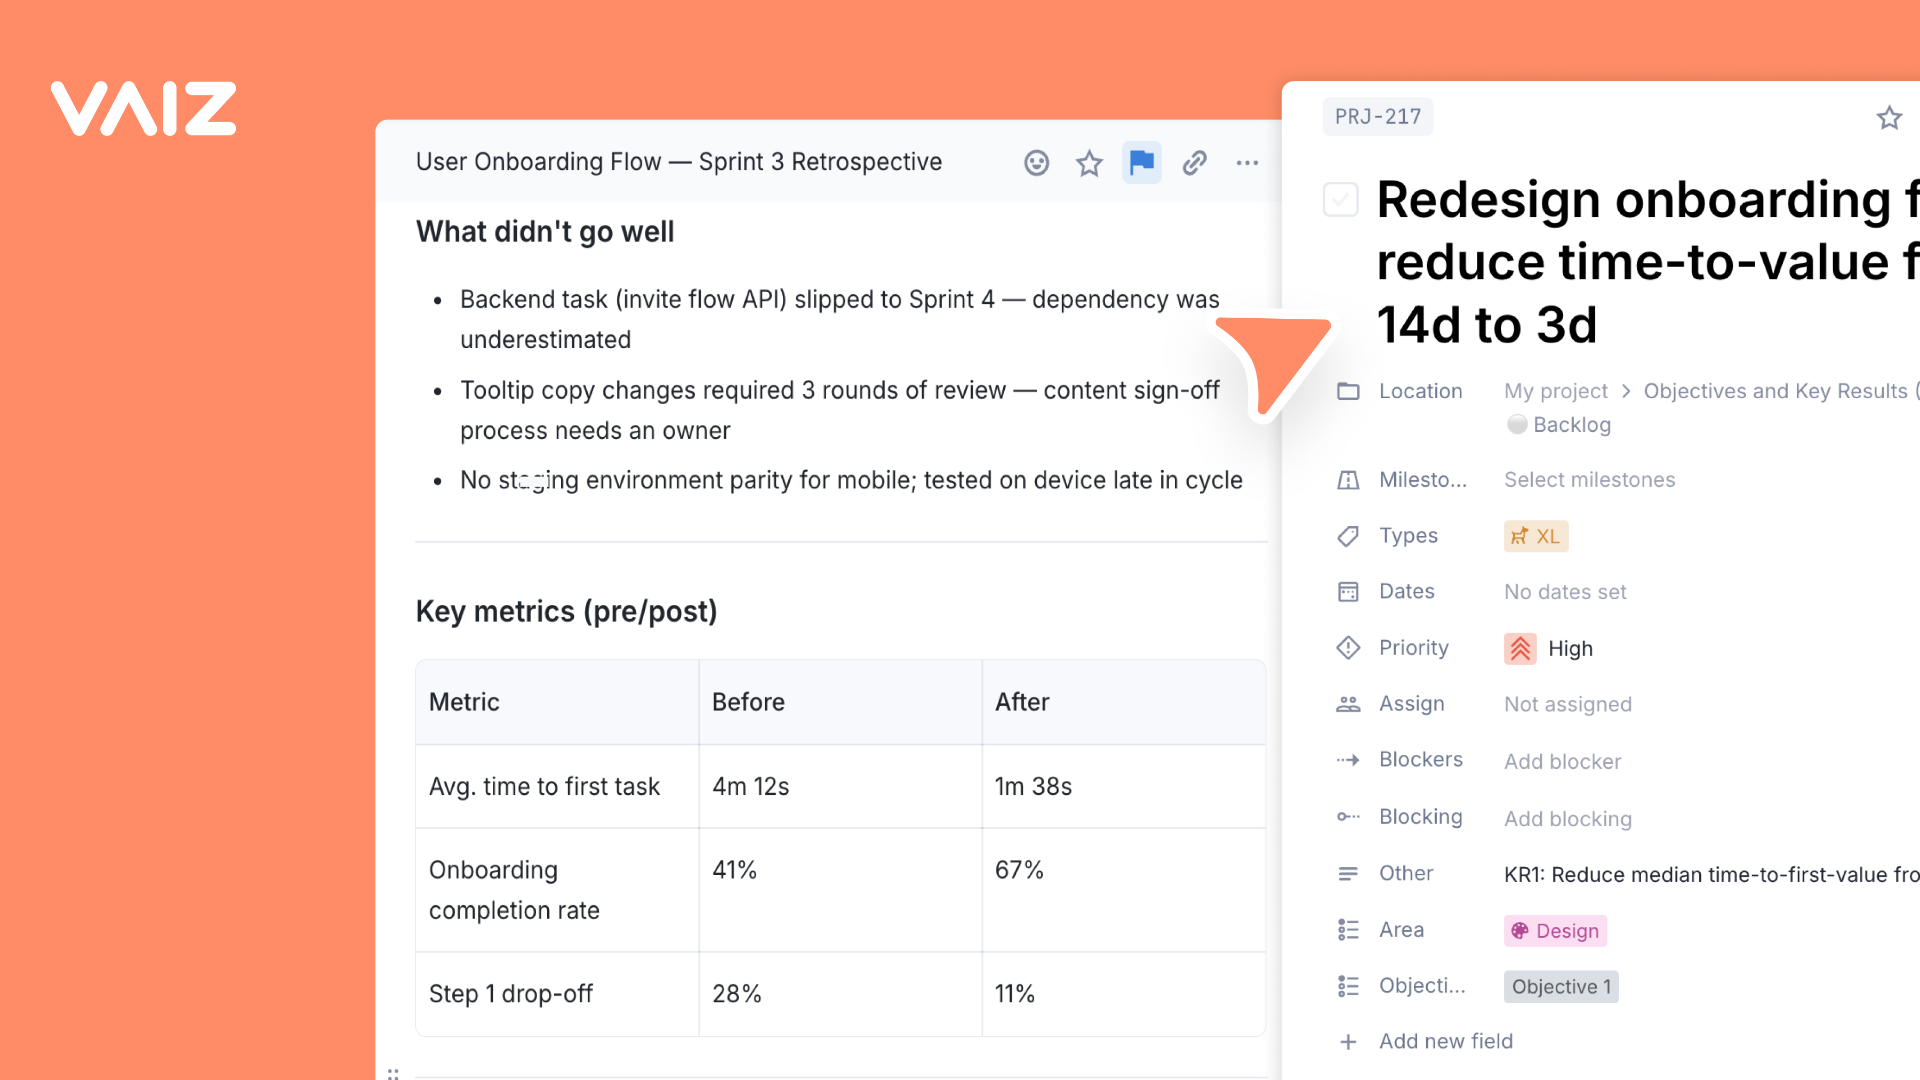This screenshot has width=1920, height=1080.
Task: Open Objectives and Key Results breadcrumb
Action: pyautogui.click(x=1775, y=391)
